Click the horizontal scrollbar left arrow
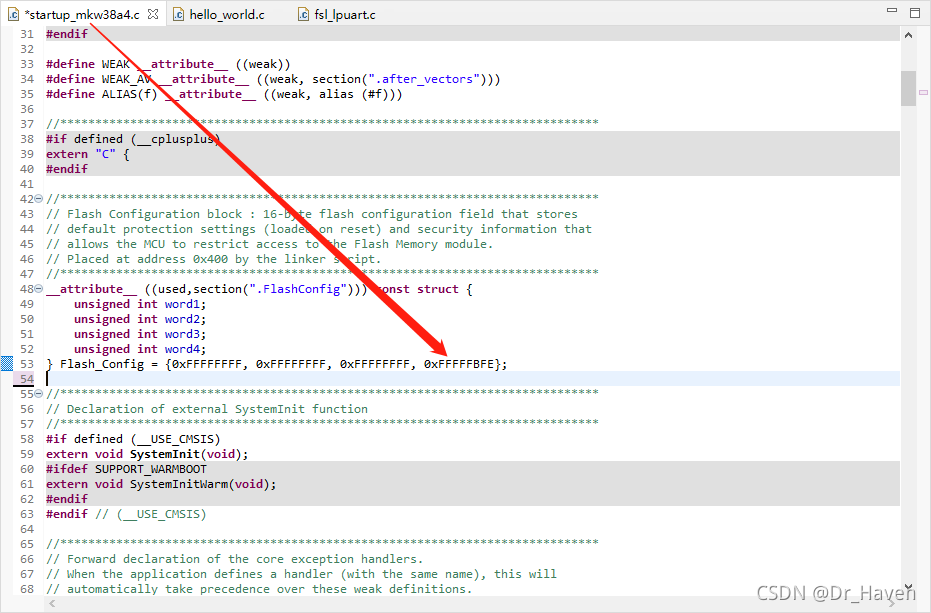The width and height of the screenshot is (931, 613). 52,603
